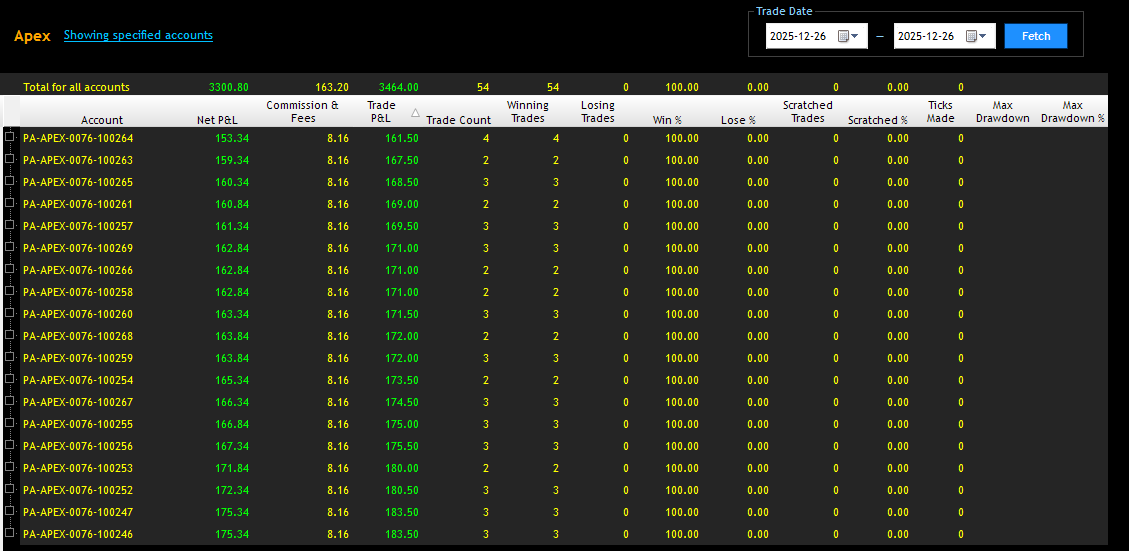Click Trade P&L value 180.50

402,490
